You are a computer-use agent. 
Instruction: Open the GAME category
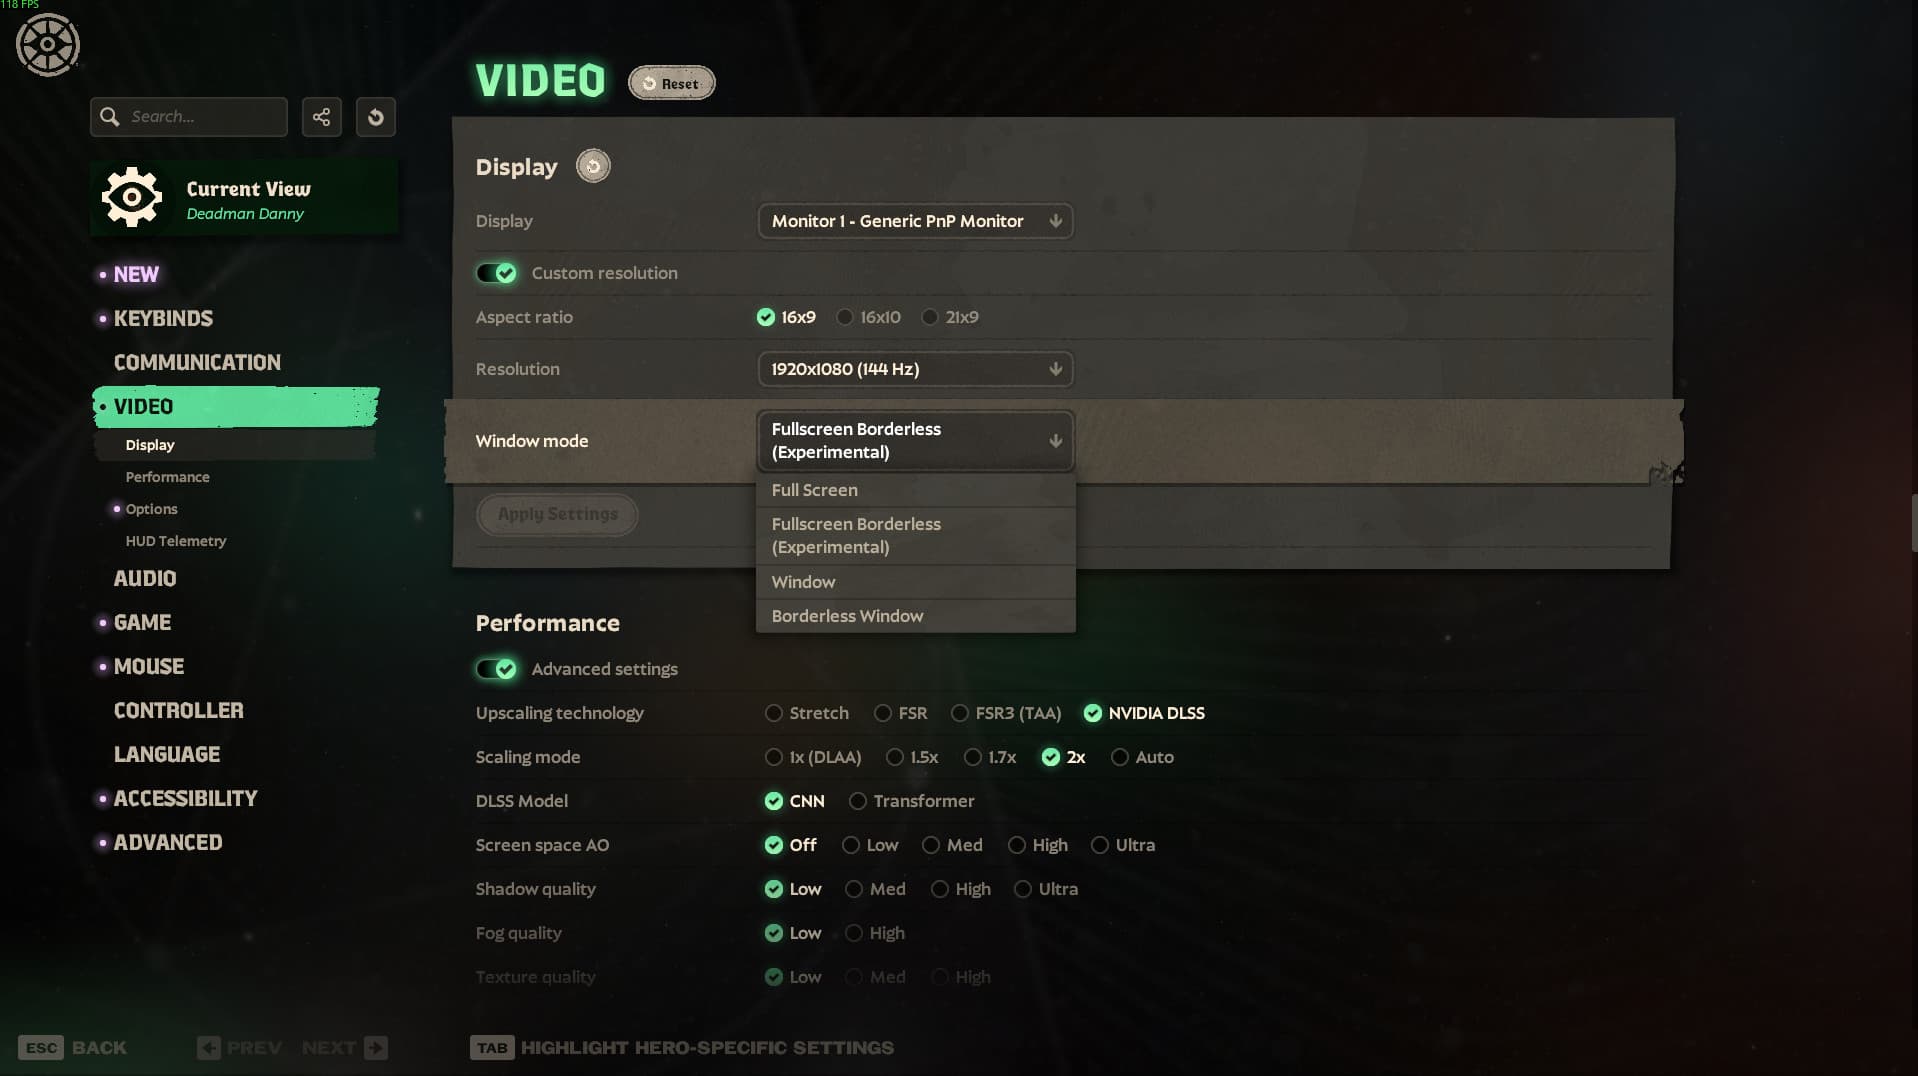142,622
